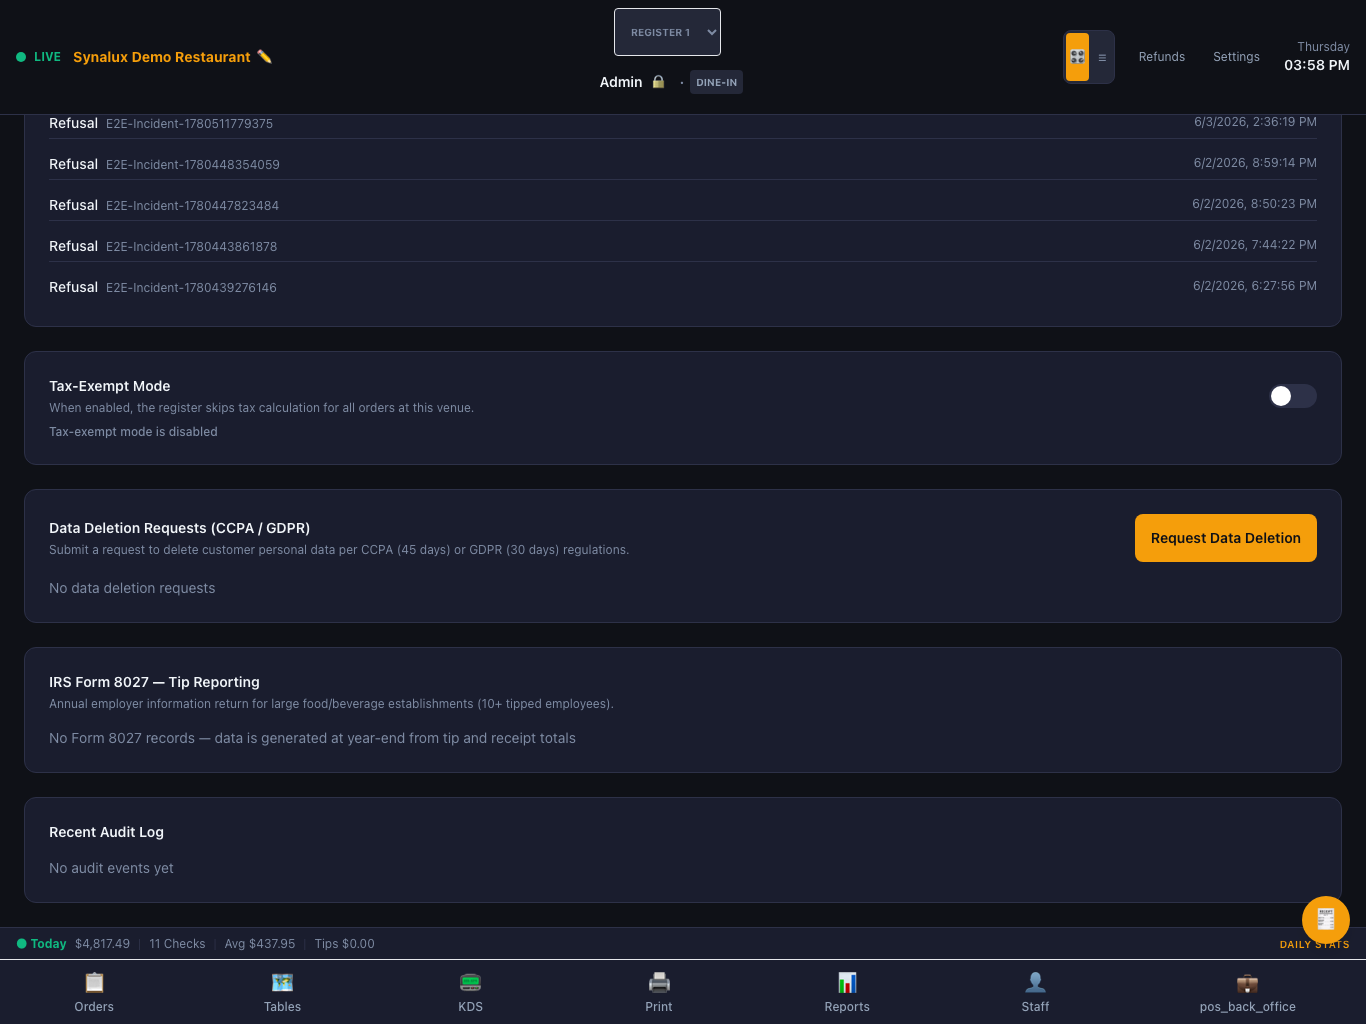Select refusal incident E2E-Incident-1780448354059 row
The height and width of the screenshot is (1024, 1366).
coord(683,163)
